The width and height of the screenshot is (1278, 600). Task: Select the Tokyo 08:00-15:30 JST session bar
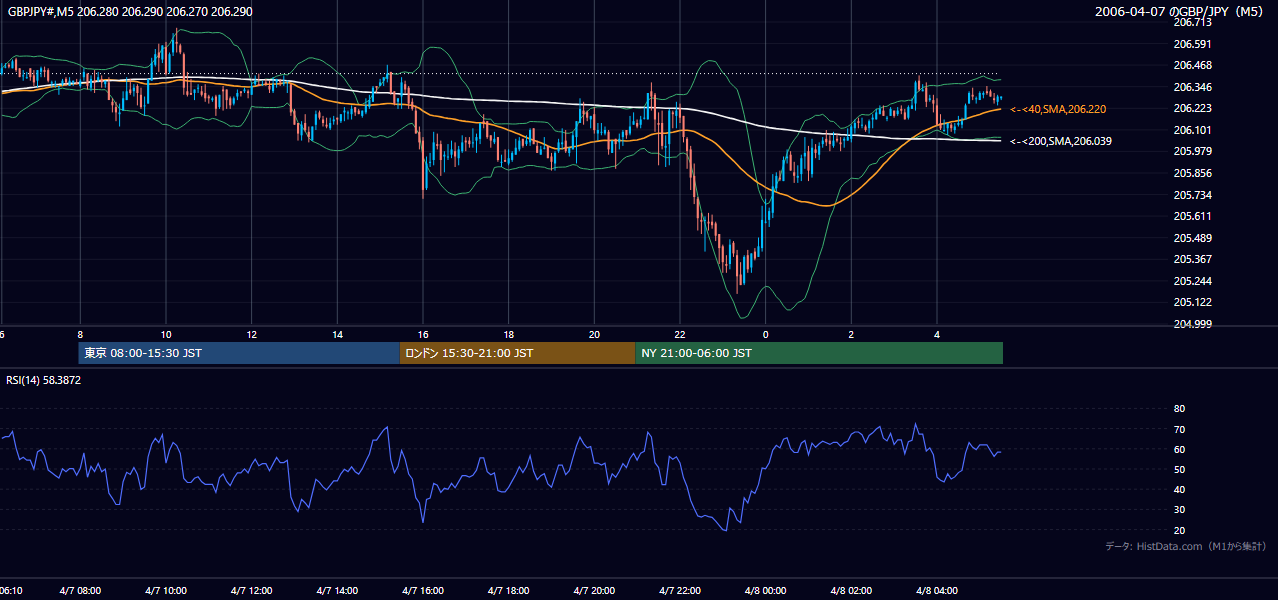[x=239, y=353]
